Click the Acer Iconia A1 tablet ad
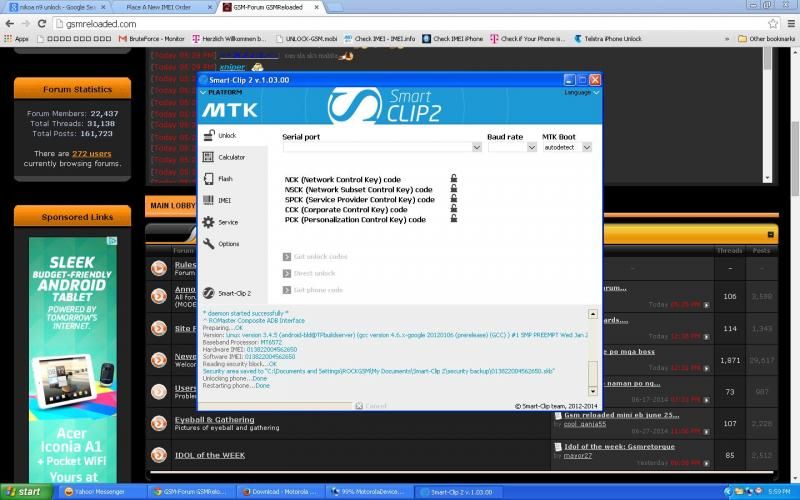800x500 pixels. (x=72, y=360)
